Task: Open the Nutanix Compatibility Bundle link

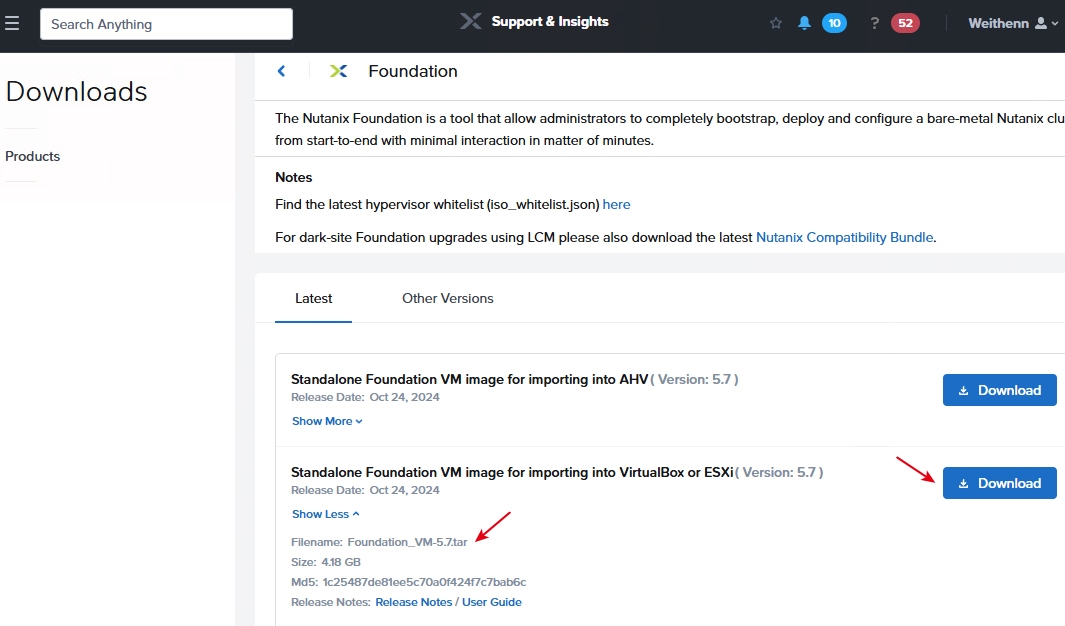Action: [844, 238]
